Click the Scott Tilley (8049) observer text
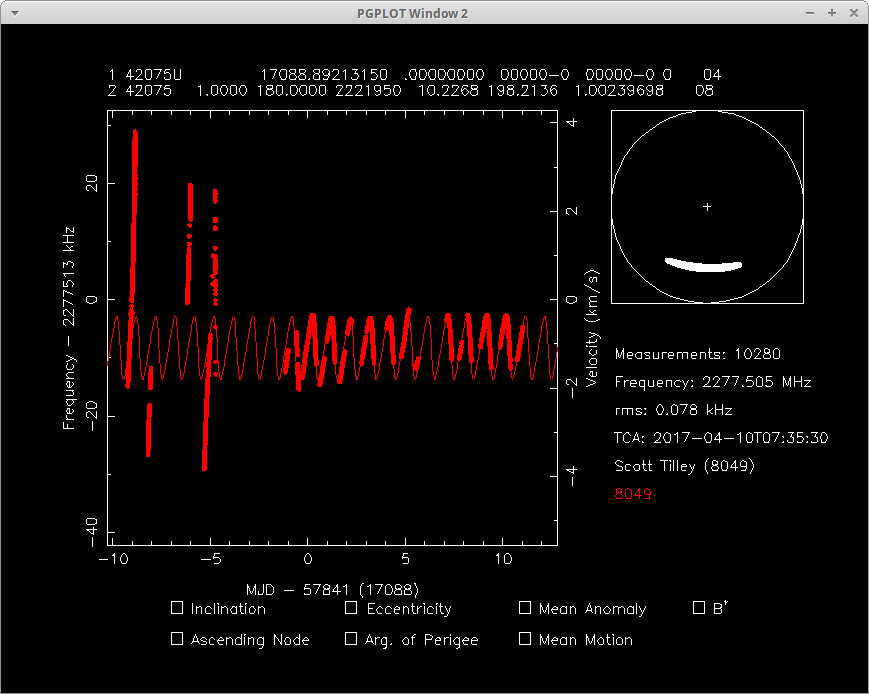The width and height of the screenshot is (869, 694). [x=684, y=466]
